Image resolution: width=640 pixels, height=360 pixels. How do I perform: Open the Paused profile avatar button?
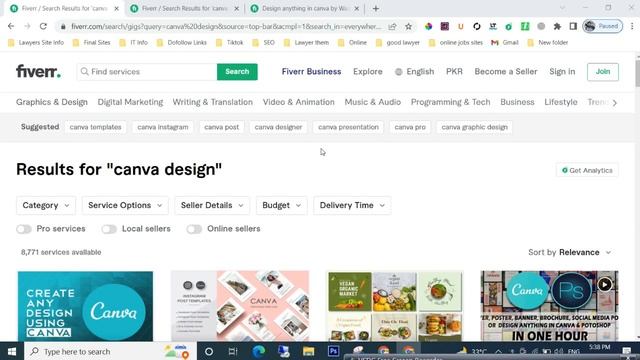603,26
